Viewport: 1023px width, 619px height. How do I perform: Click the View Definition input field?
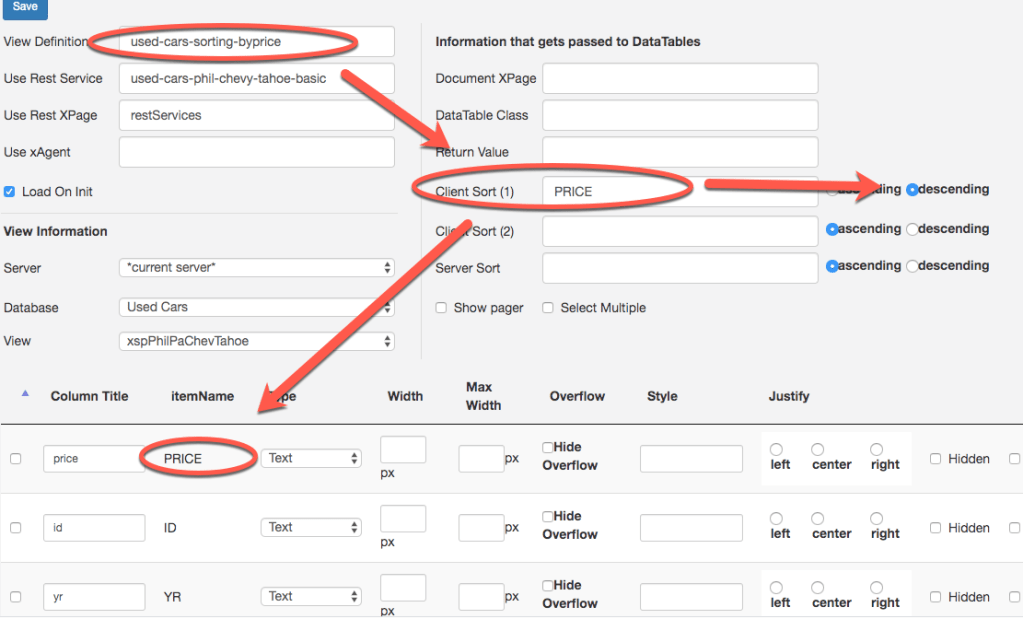coord(256,41)
